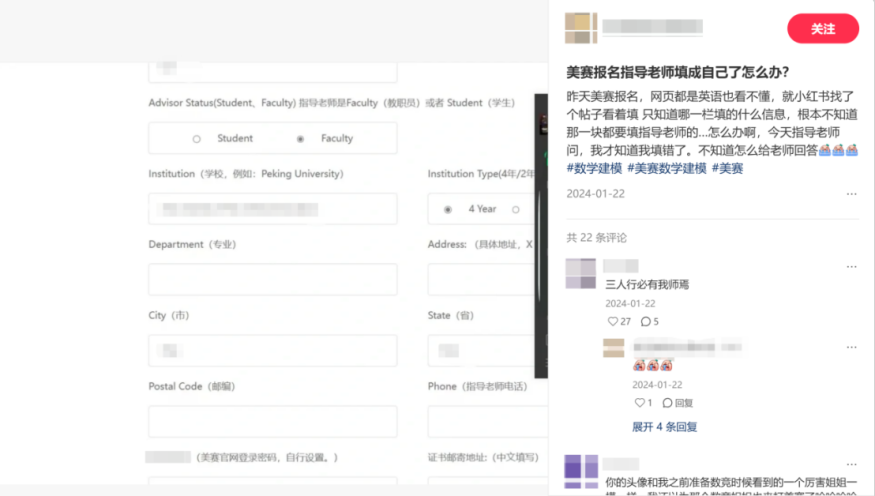Open options for 三人行必有我师焉 comment
The height and width of the screenshot is (496, 875).
pos(851,267)
